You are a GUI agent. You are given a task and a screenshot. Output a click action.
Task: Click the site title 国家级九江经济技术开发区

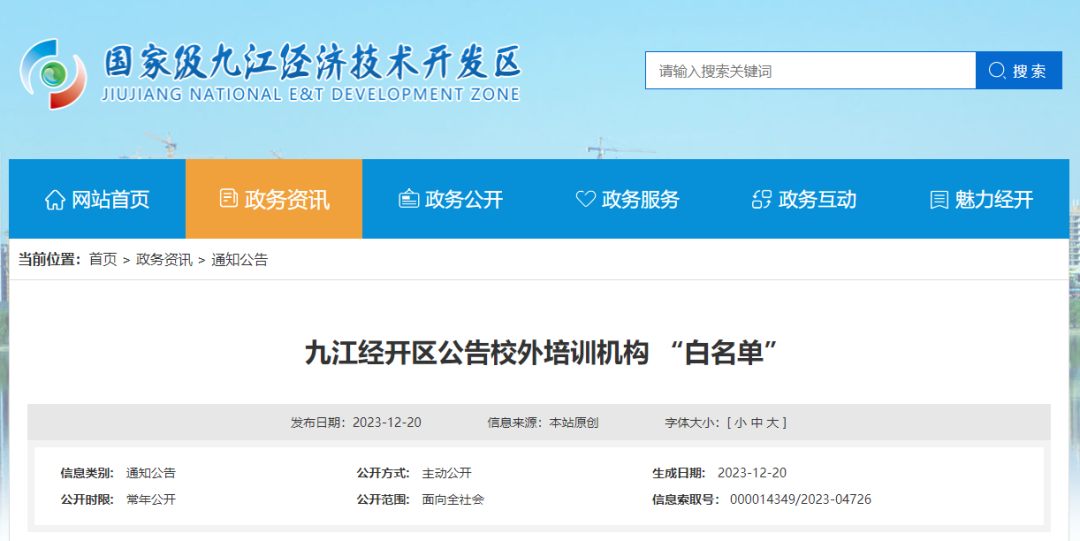312,63
